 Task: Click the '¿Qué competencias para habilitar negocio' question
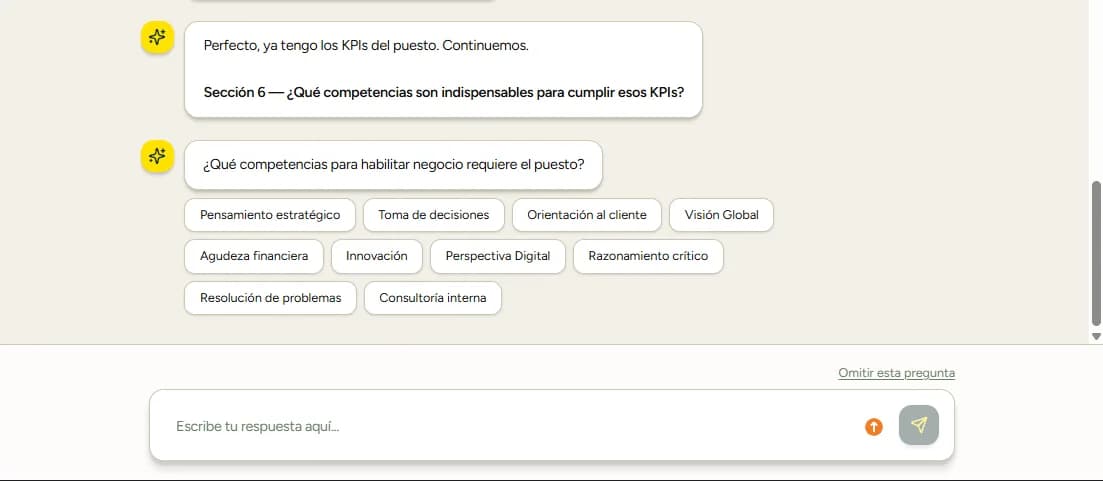[394, 165]
